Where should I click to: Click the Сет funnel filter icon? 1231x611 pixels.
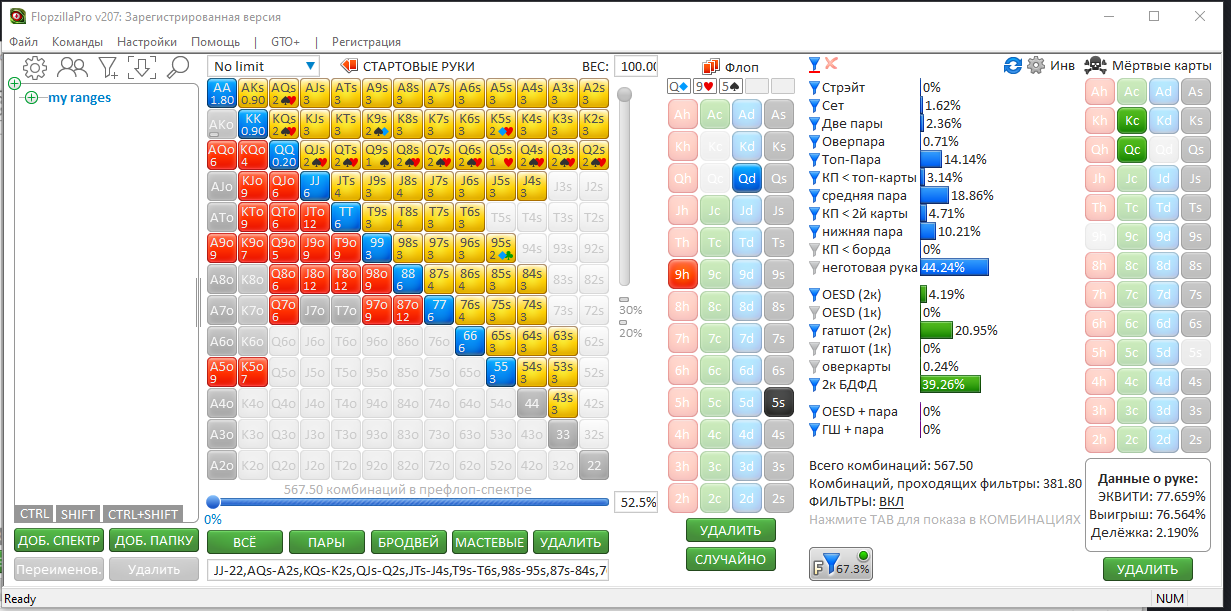(x=814, y=106)
